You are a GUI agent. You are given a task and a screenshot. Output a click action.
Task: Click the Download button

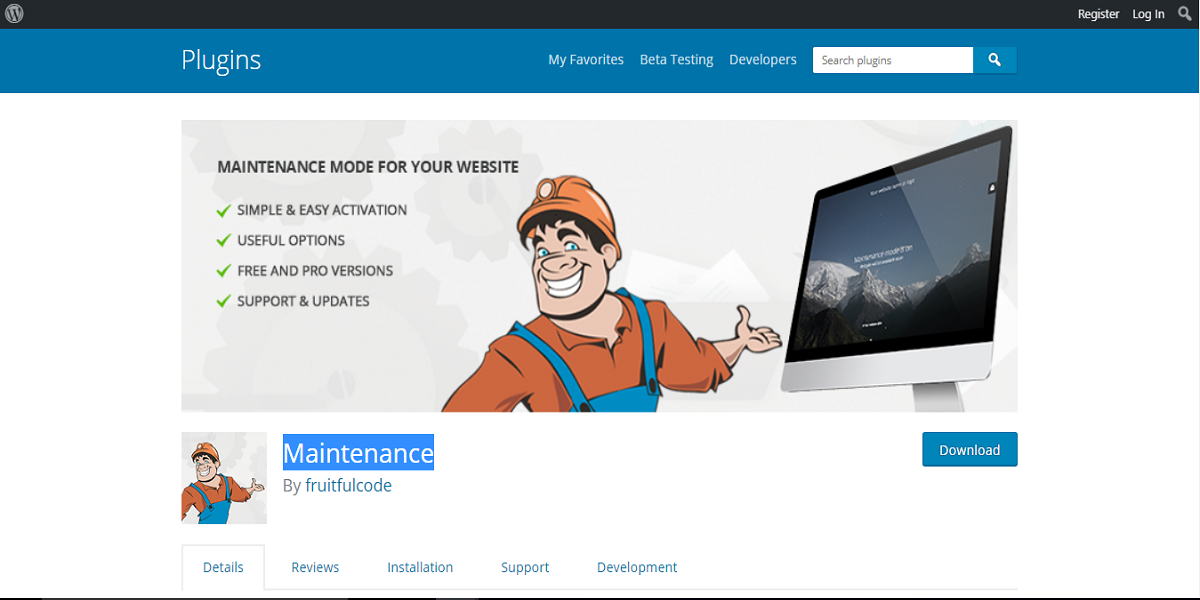coord(970,450)
